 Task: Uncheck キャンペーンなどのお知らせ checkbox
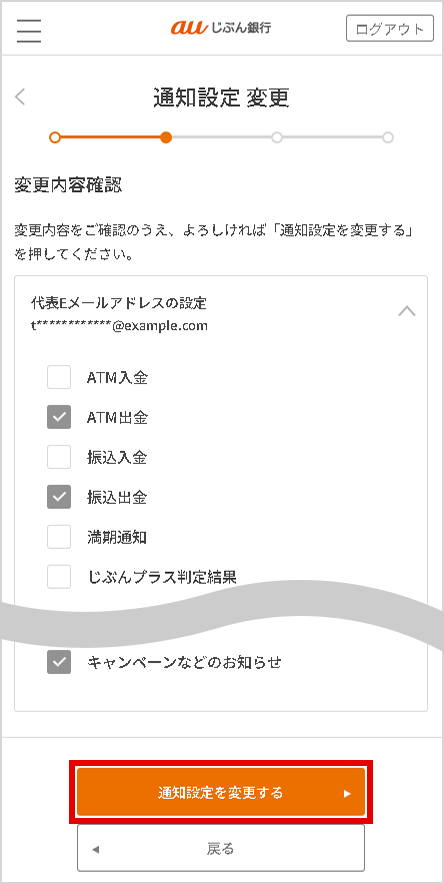[x=59, y=662]
